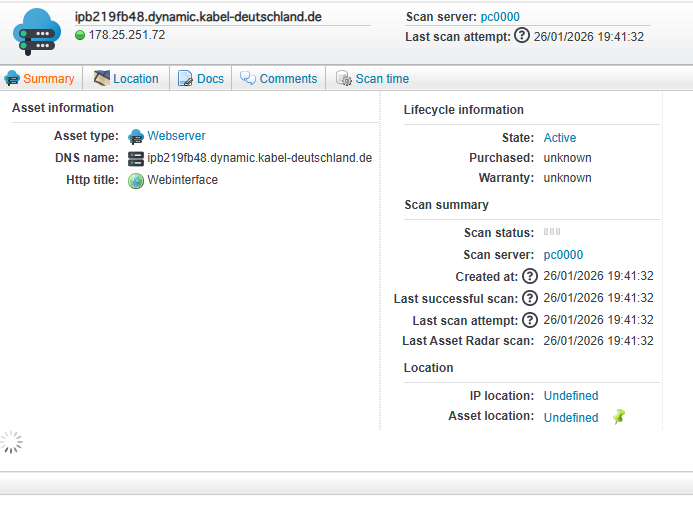Switch to the Summary tab
The image size is (693, 523).
coord(49,79)
